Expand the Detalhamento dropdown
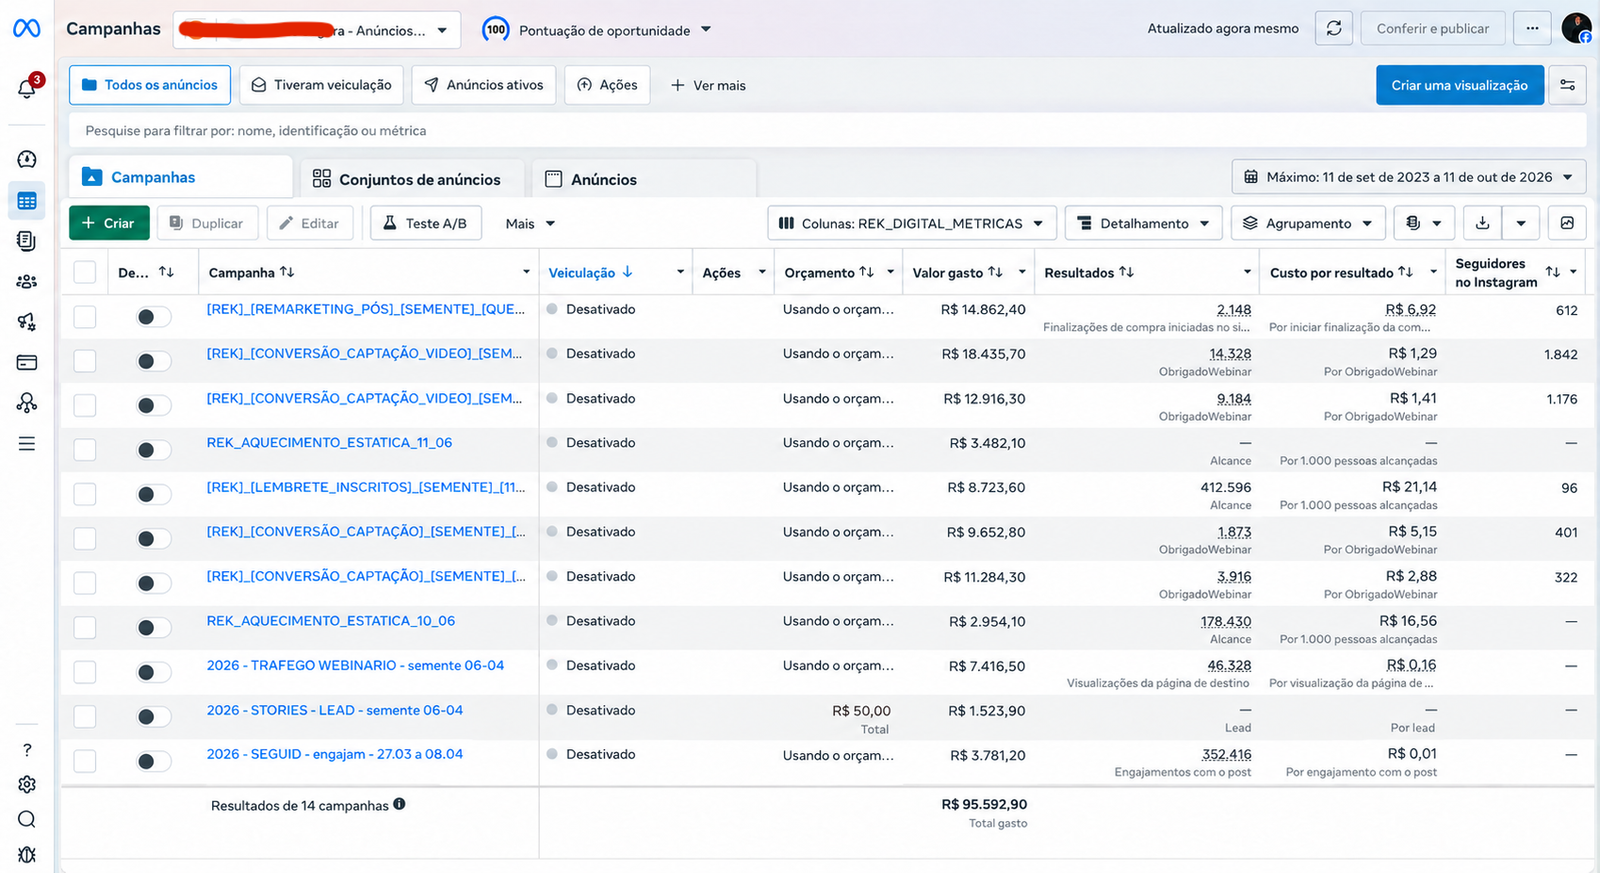Image resolution: width=1600 pixels, height=873 pixels. (x=1143, y=223)
